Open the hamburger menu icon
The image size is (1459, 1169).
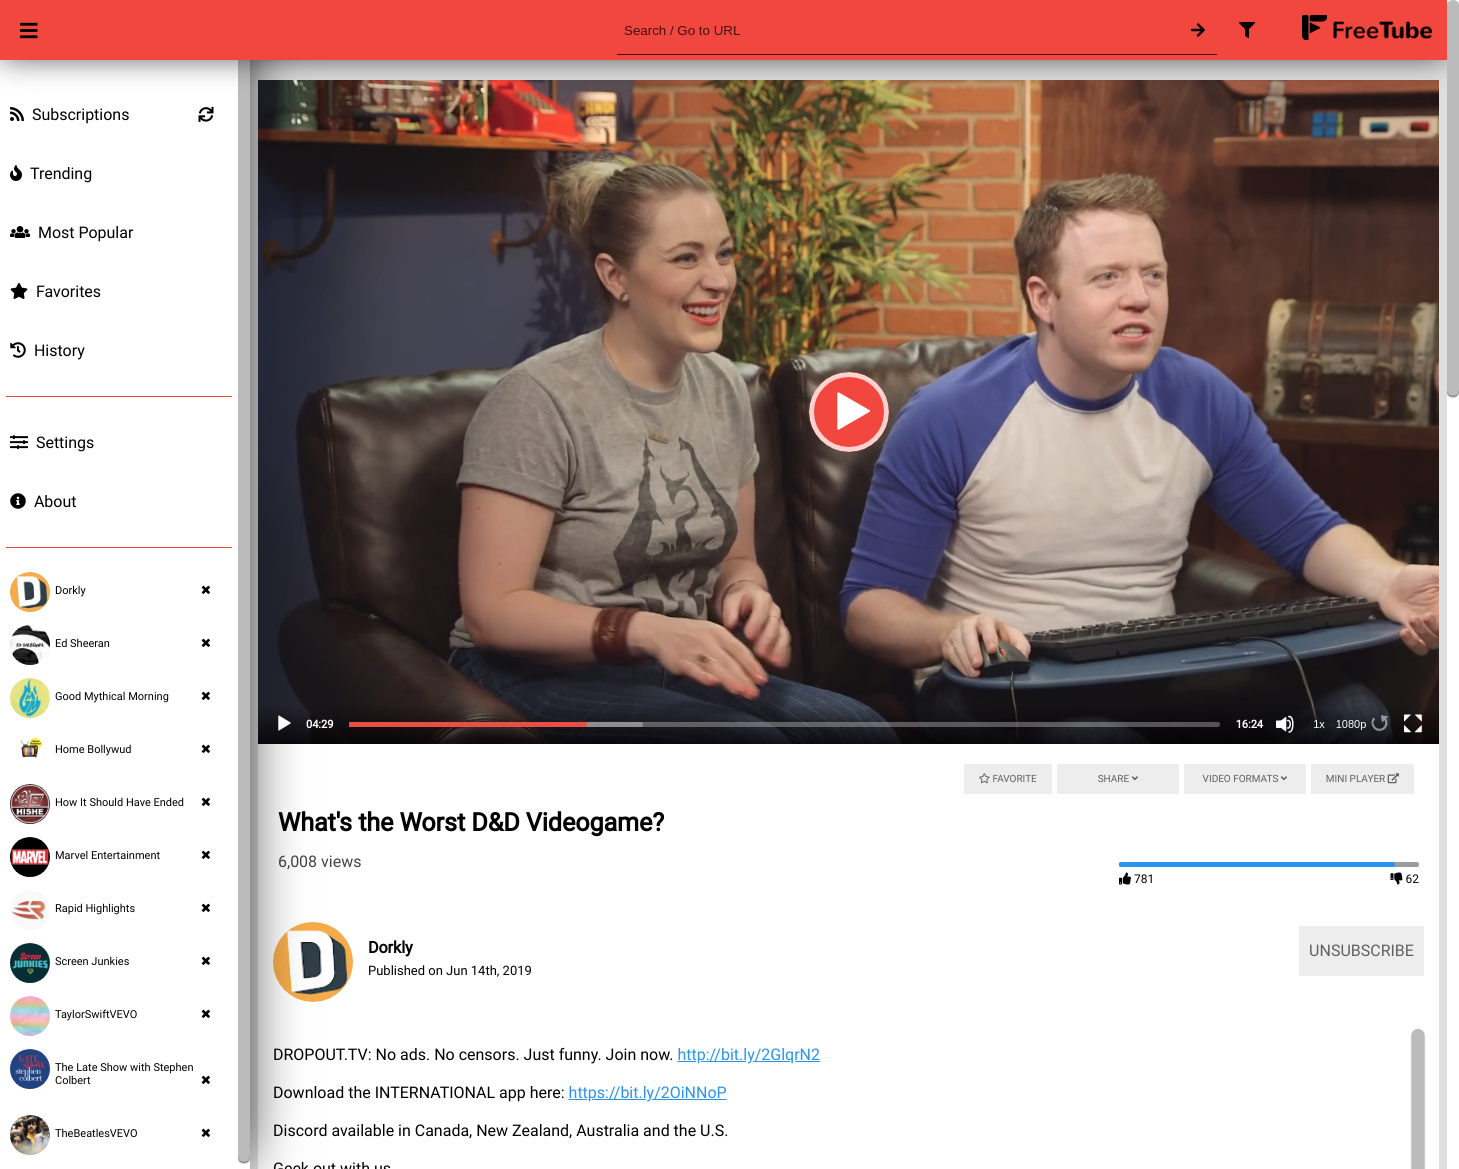click(x=29, y=30)
